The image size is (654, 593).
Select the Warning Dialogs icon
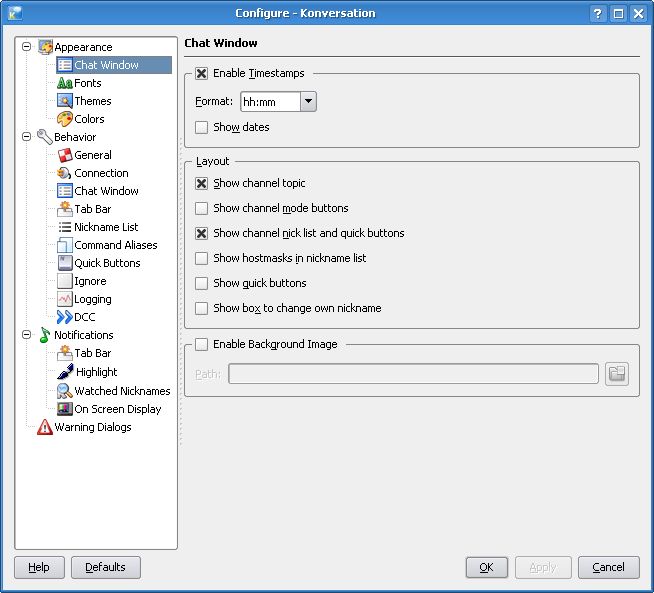point(45,427)
